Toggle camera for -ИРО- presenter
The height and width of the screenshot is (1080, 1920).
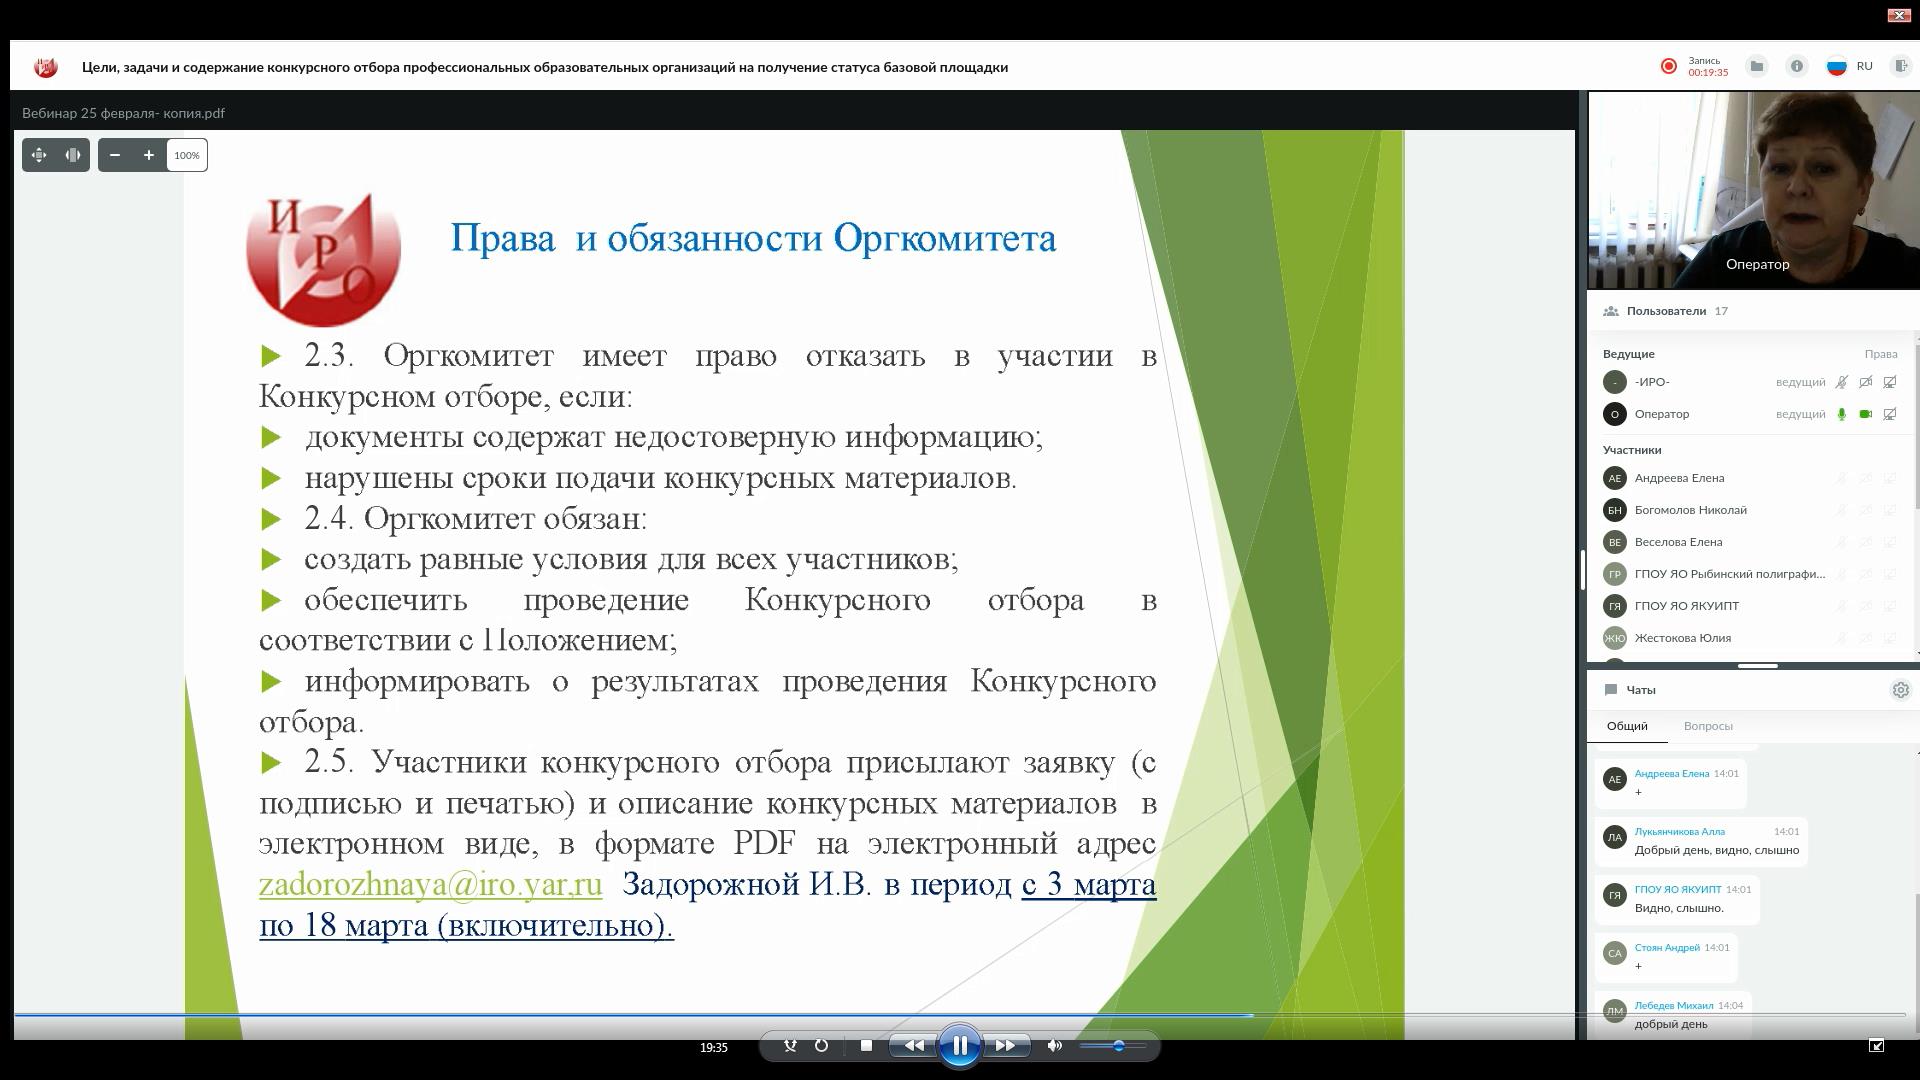[x=1865, y=382]
